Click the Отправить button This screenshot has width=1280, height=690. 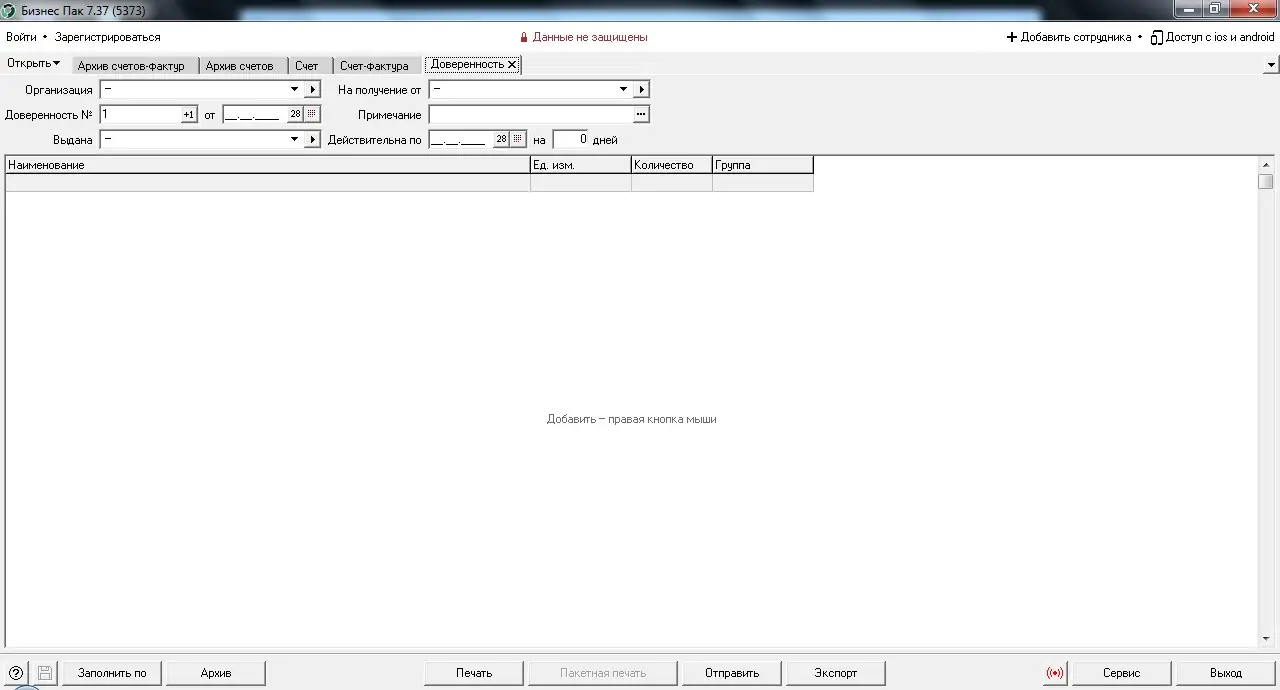point(732,673)
